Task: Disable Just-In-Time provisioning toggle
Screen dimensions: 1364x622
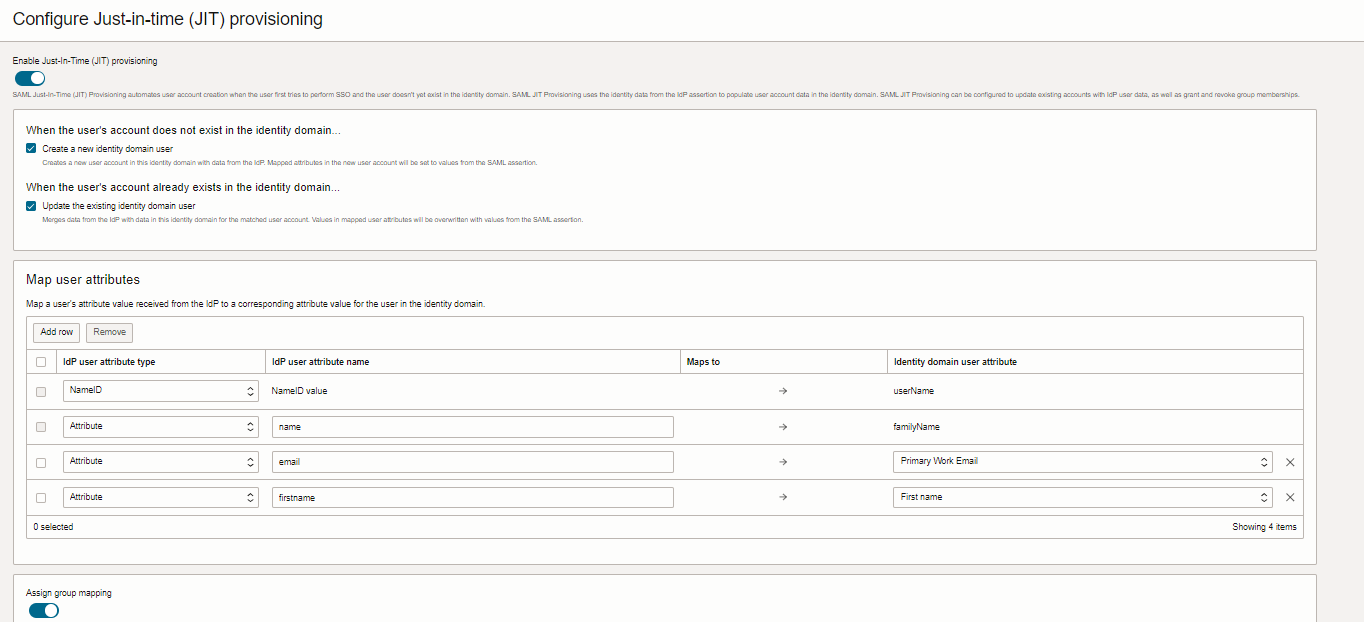Action: coord(30,78)
